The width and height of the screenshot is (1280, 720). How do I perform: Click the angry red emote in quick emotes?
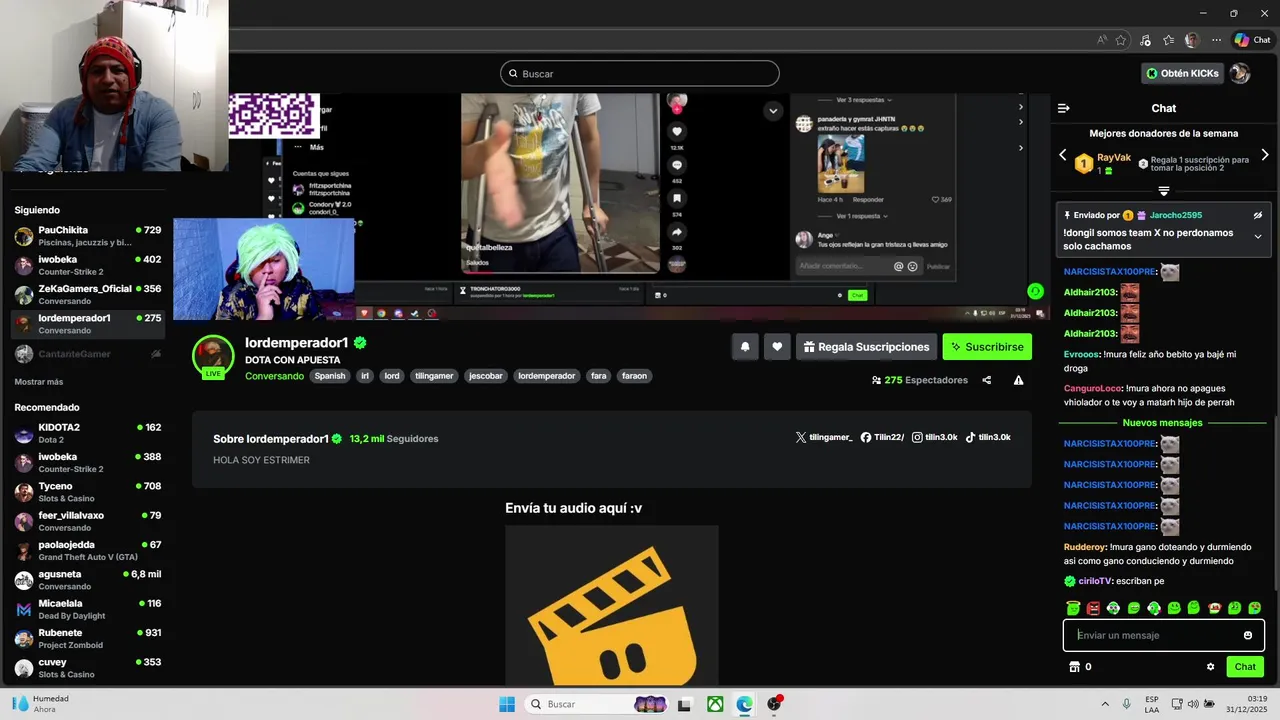(1093, 608)
